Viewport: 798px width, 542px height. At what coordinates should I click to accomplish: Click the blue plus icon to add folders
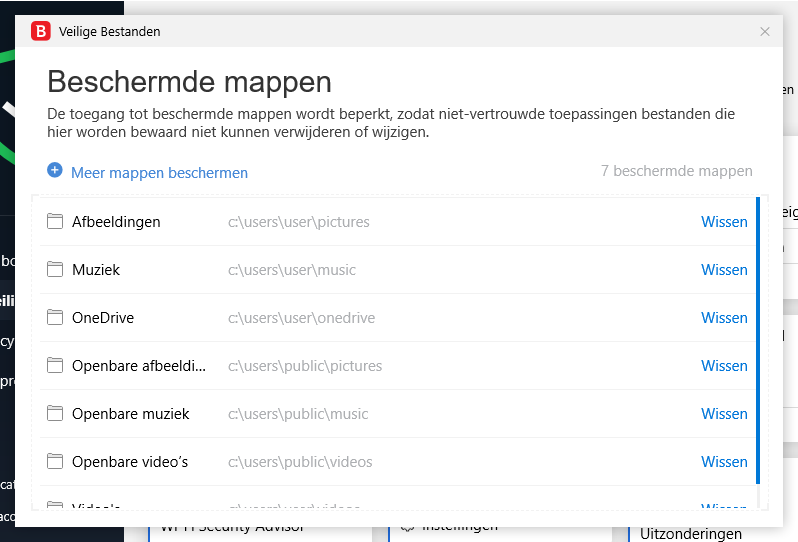click(x=55, y=171)
